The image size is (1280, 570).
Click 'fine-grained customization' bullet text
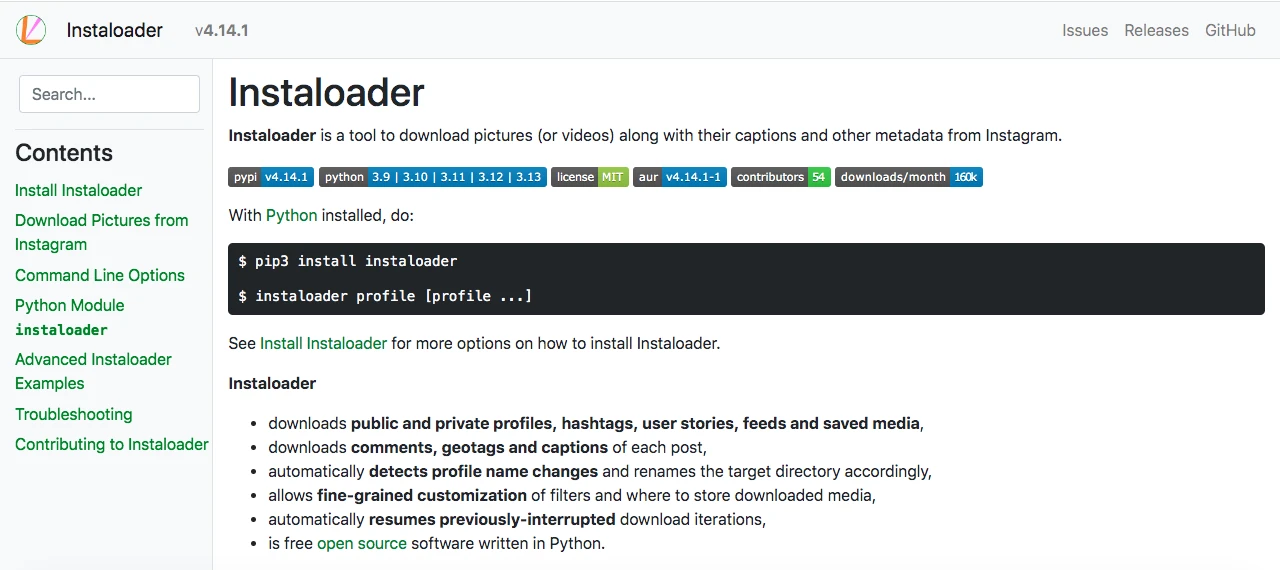coord(422,495)
